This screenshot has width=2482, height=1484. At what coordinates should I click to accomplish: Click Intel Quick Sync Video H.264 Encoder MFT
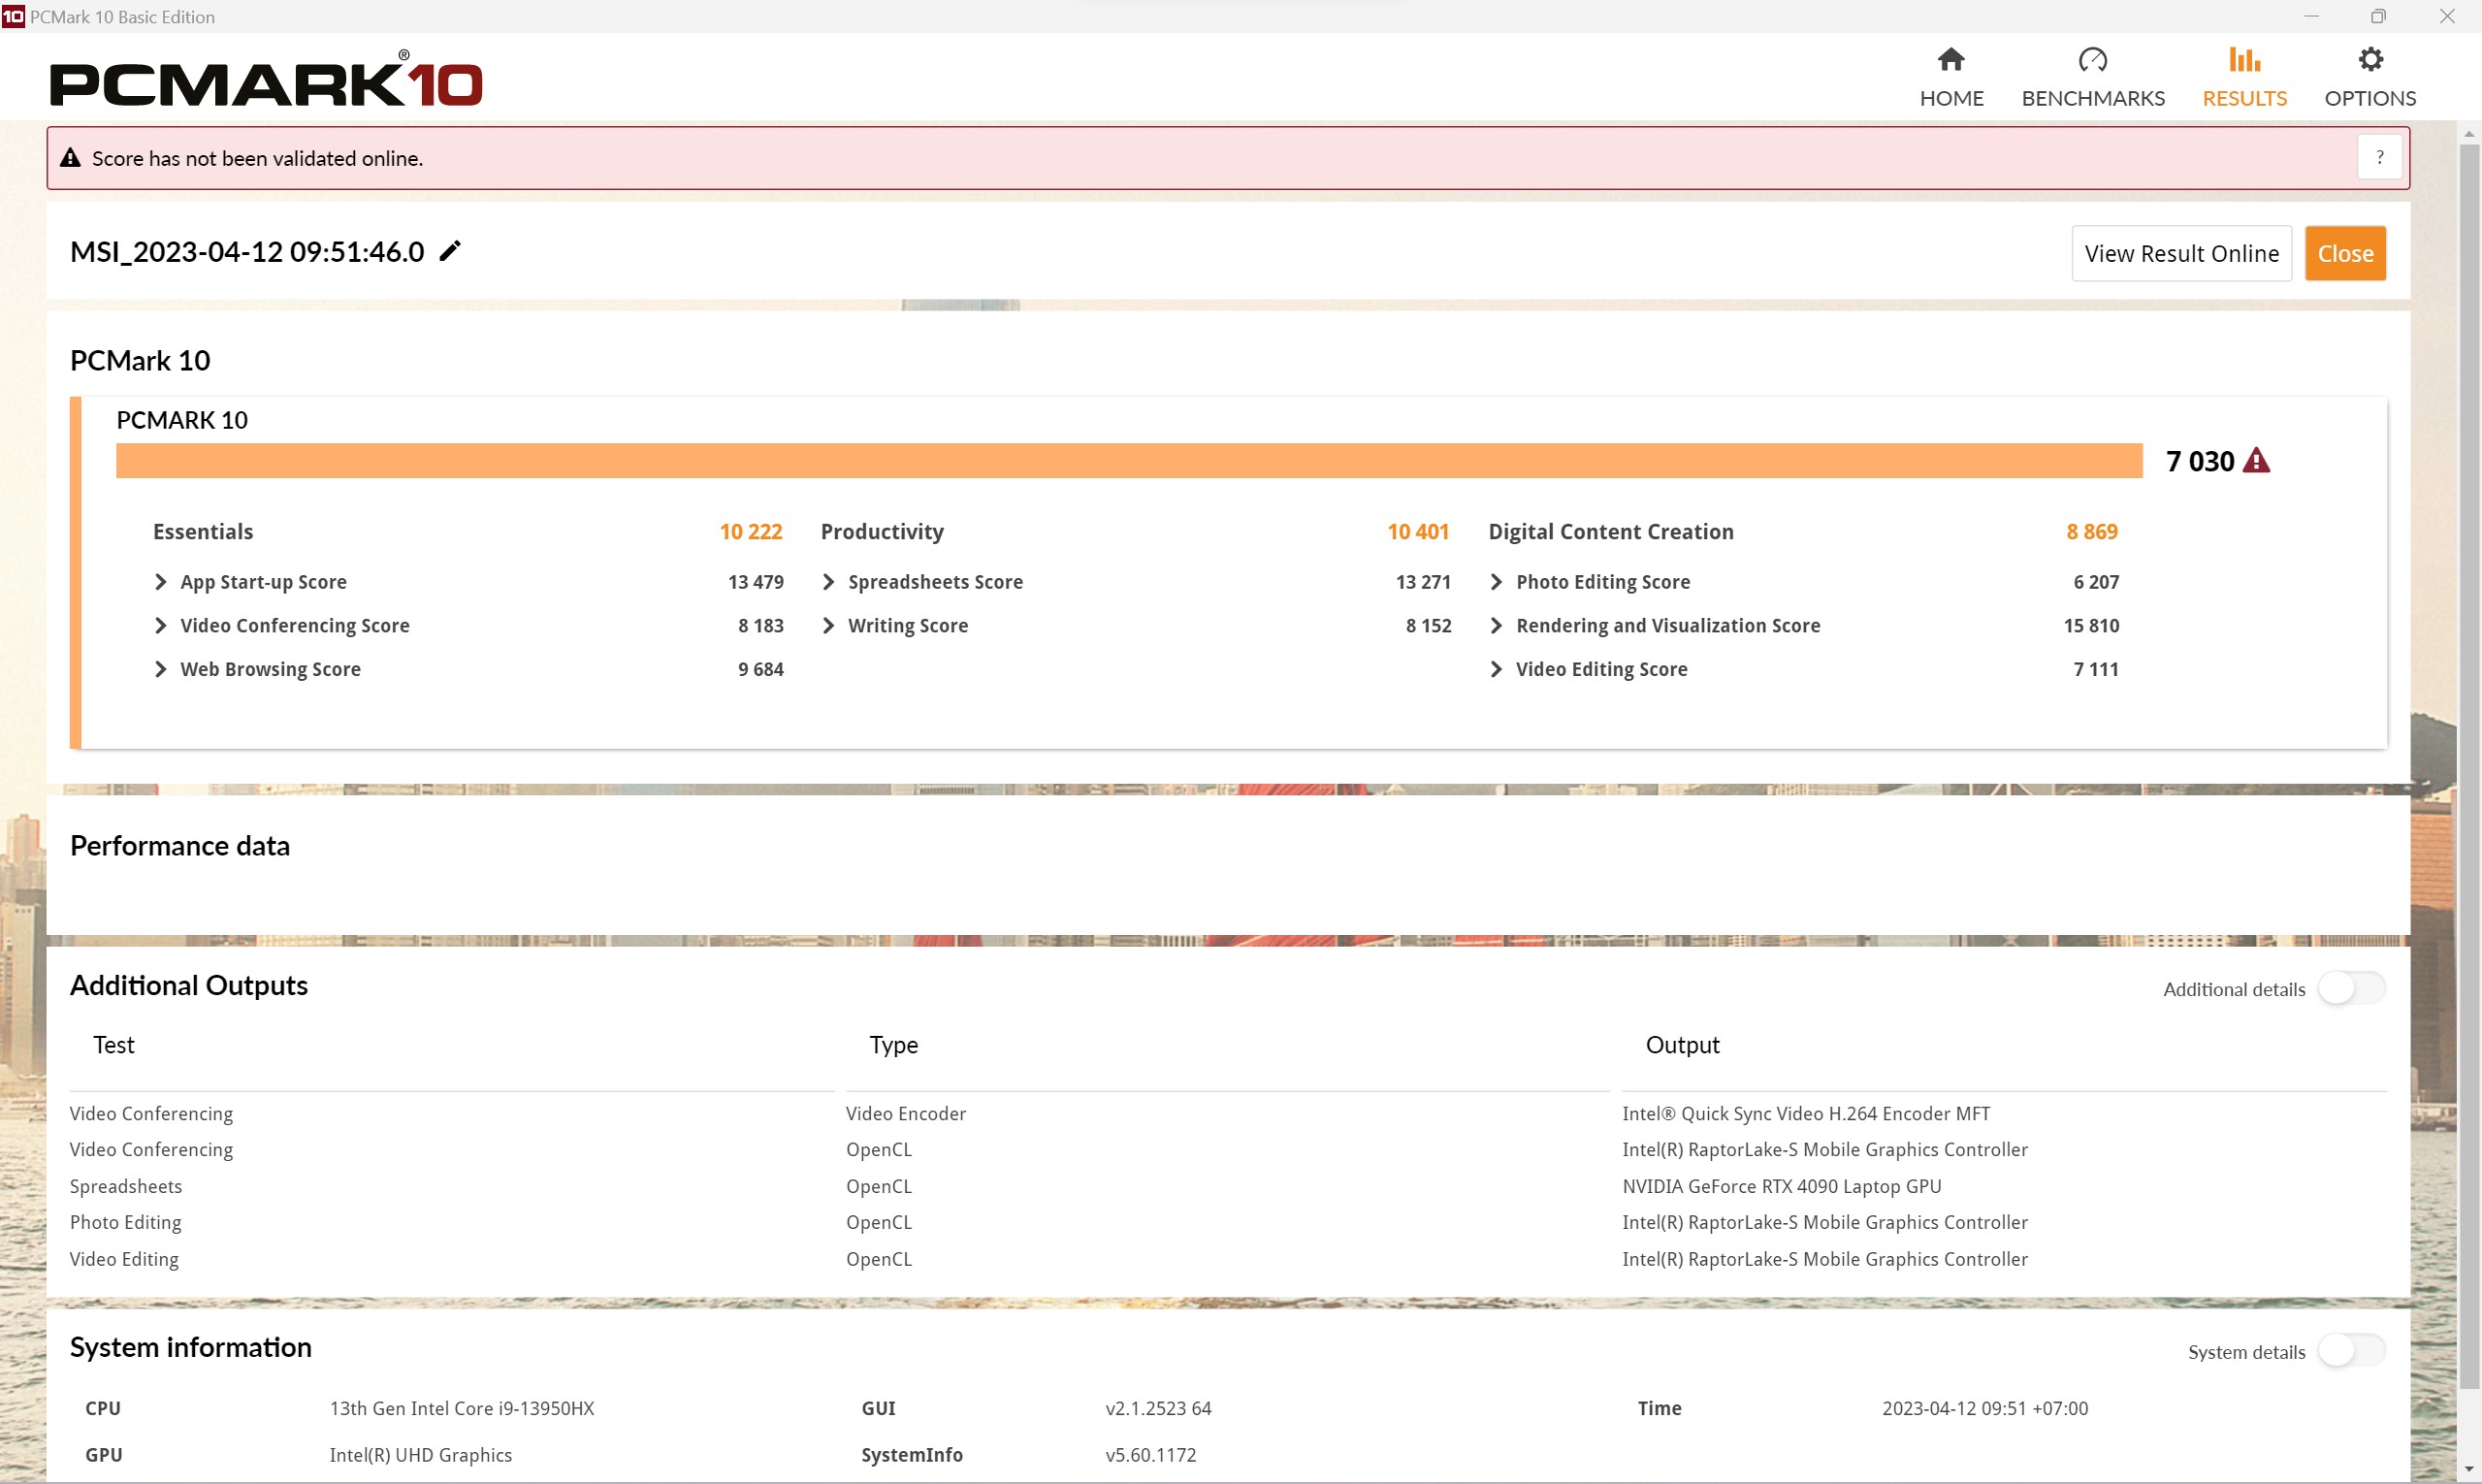1806,1114
